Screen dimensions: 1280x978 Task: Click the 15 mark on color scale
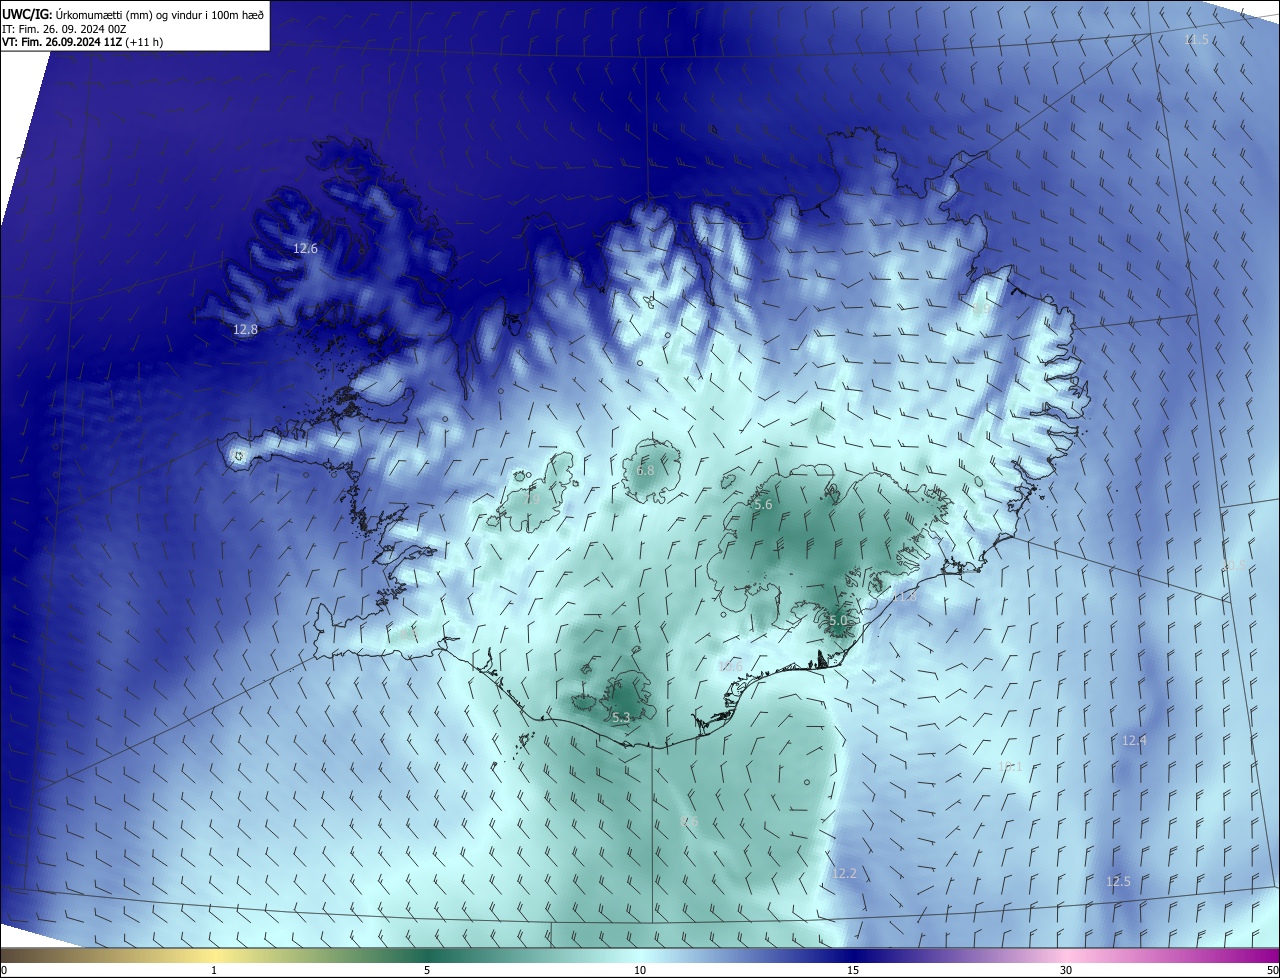point(853,970)
